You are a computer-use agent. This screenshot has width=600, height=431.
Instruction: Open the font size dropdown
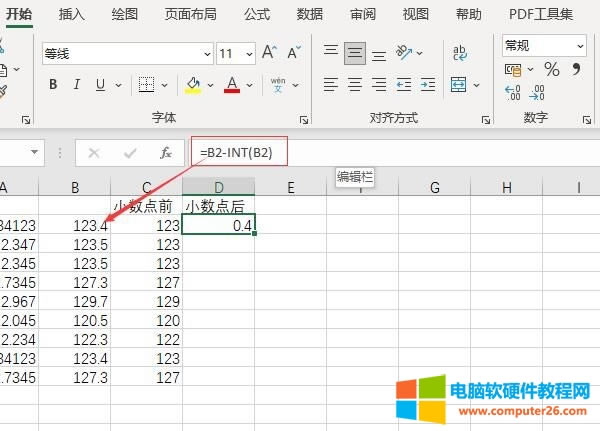248,53
